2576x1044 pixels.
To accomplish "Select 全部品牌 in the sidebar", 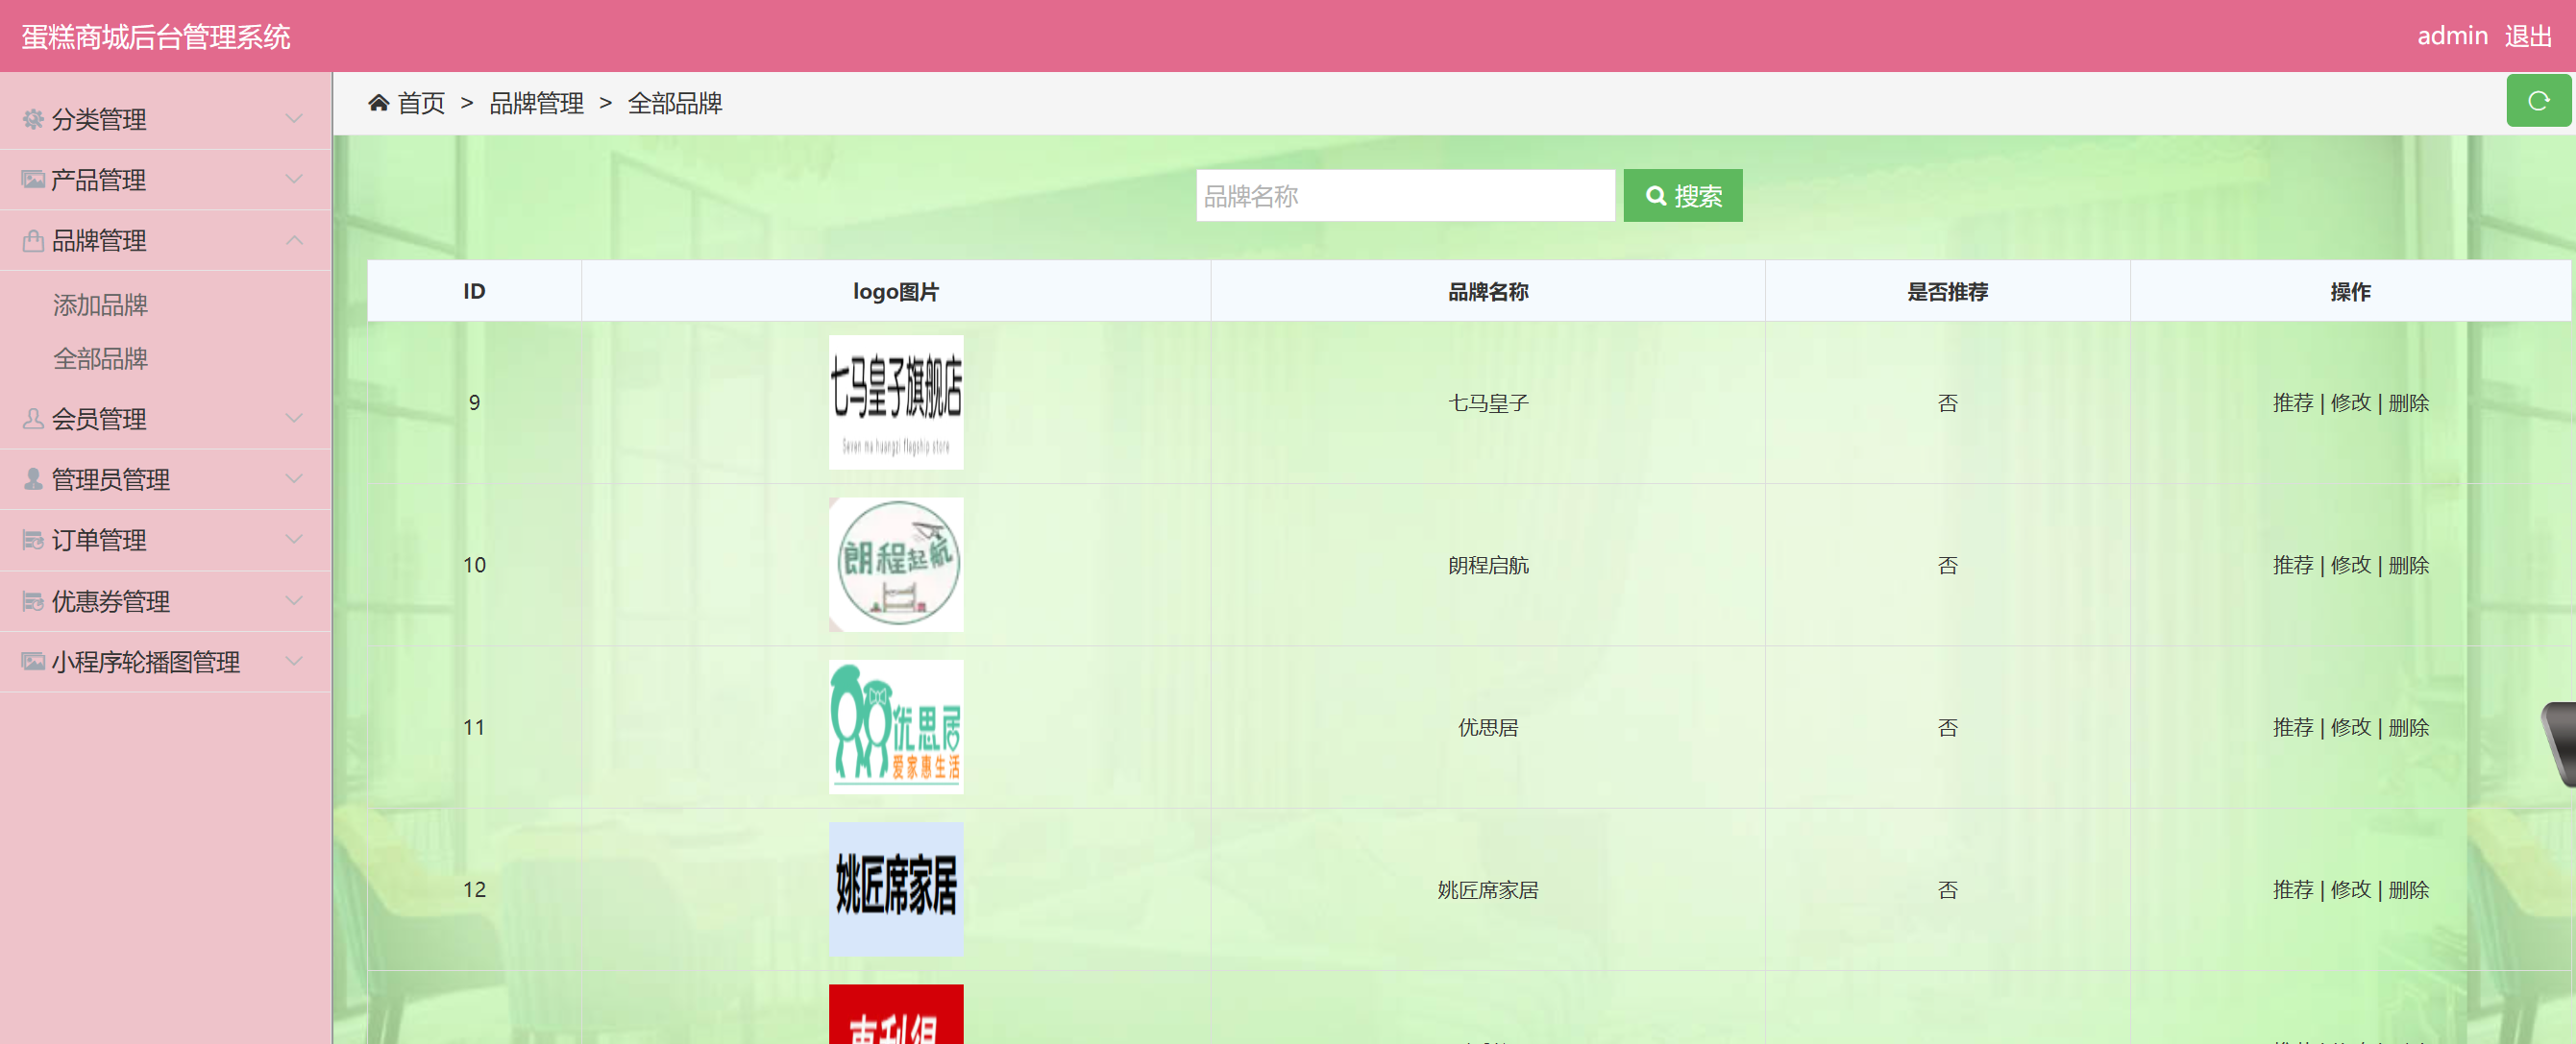I will click(x=101, y=358).
